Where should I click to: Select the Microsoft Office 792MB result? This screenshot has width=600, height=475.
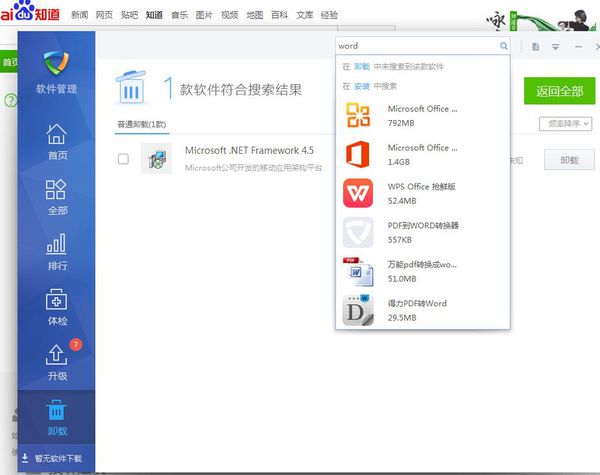(422, 116)
